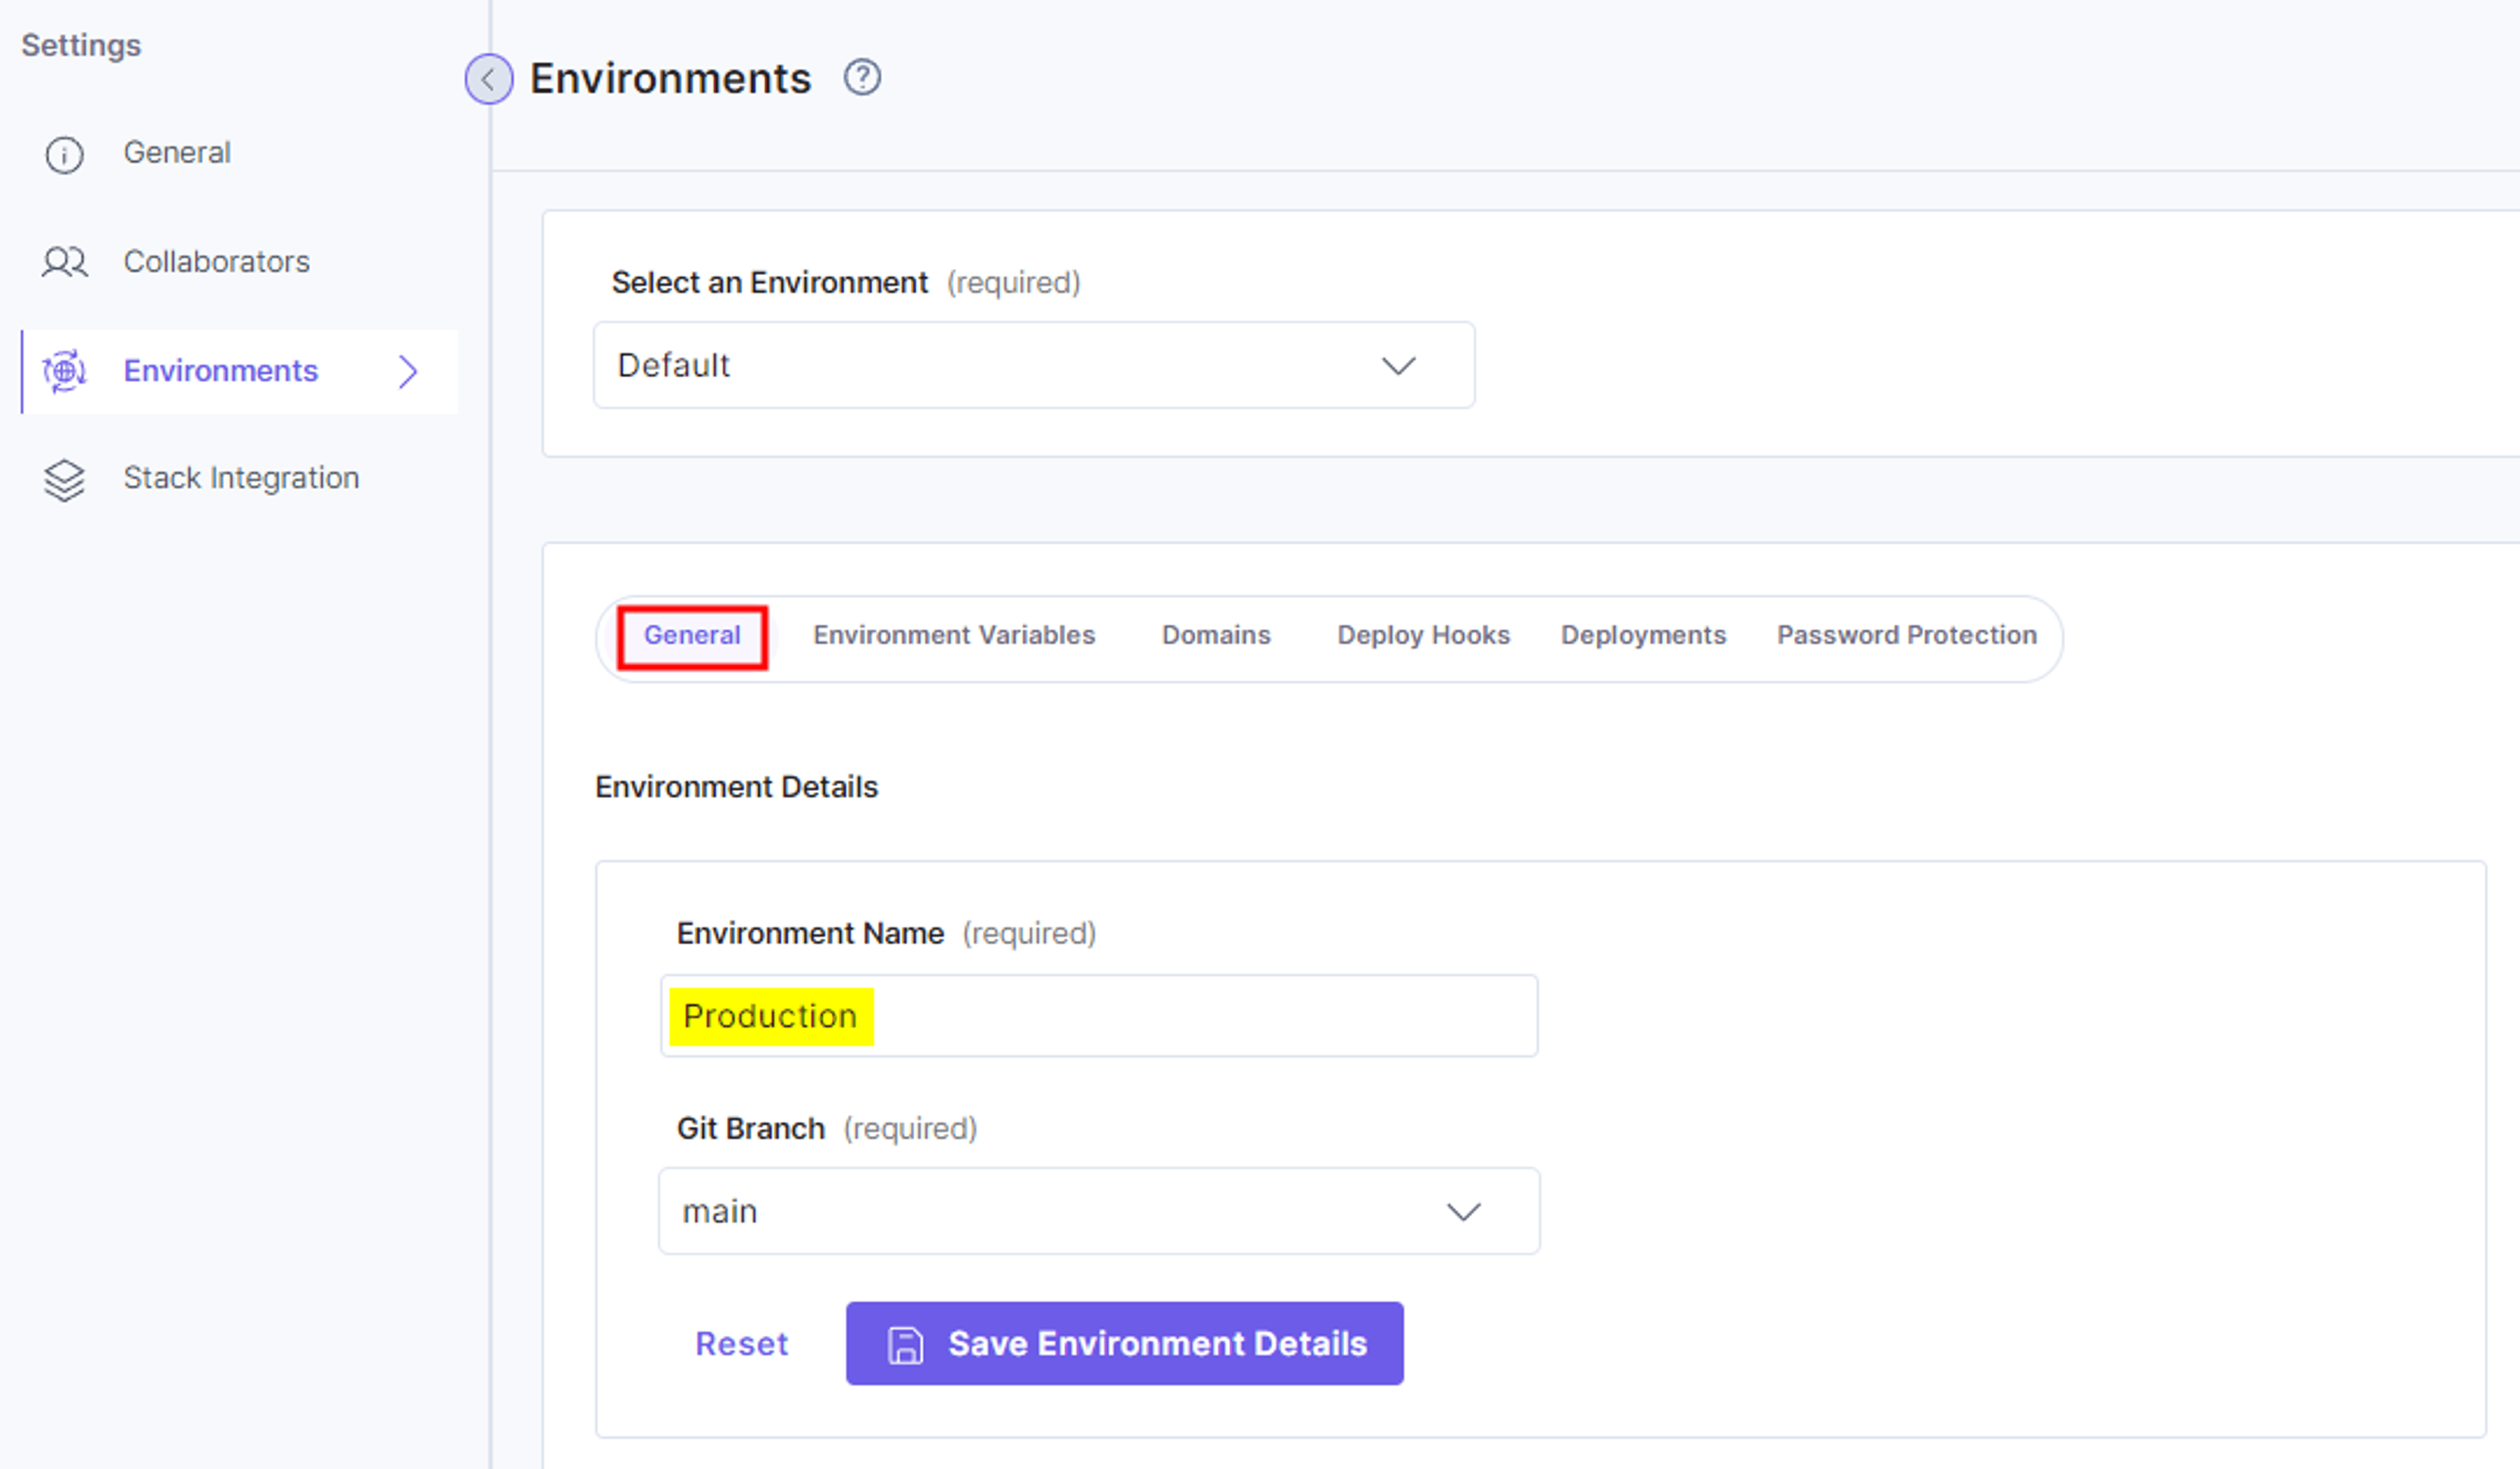This screenshot has height=1469, width=2520.
Task: Switch to the Environment Variables tab
Action: click(954, 635)
